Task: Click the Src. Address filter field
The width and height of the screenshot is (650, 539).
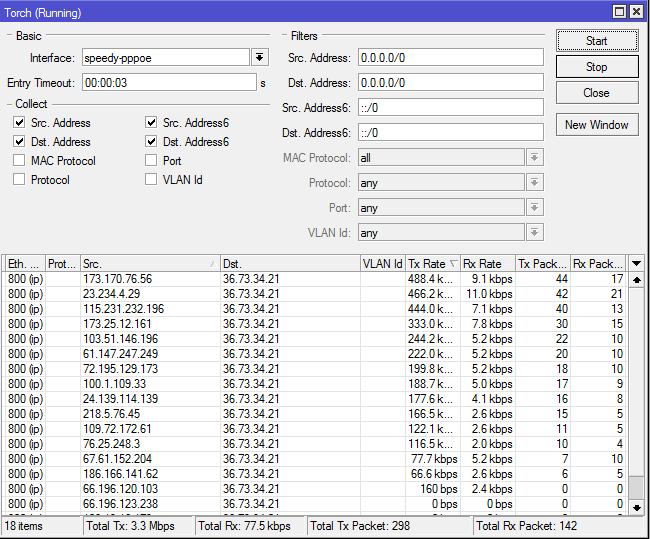Action: coord(449,58)
